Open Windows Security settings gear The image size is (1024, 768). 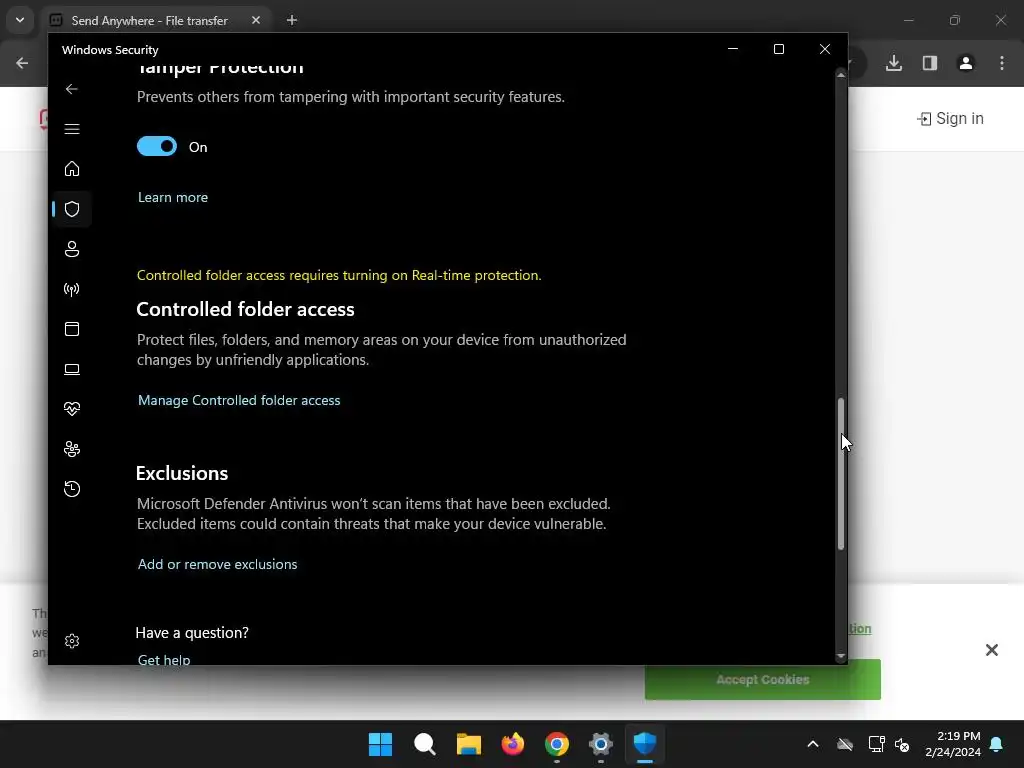click(x=72, y=641)
